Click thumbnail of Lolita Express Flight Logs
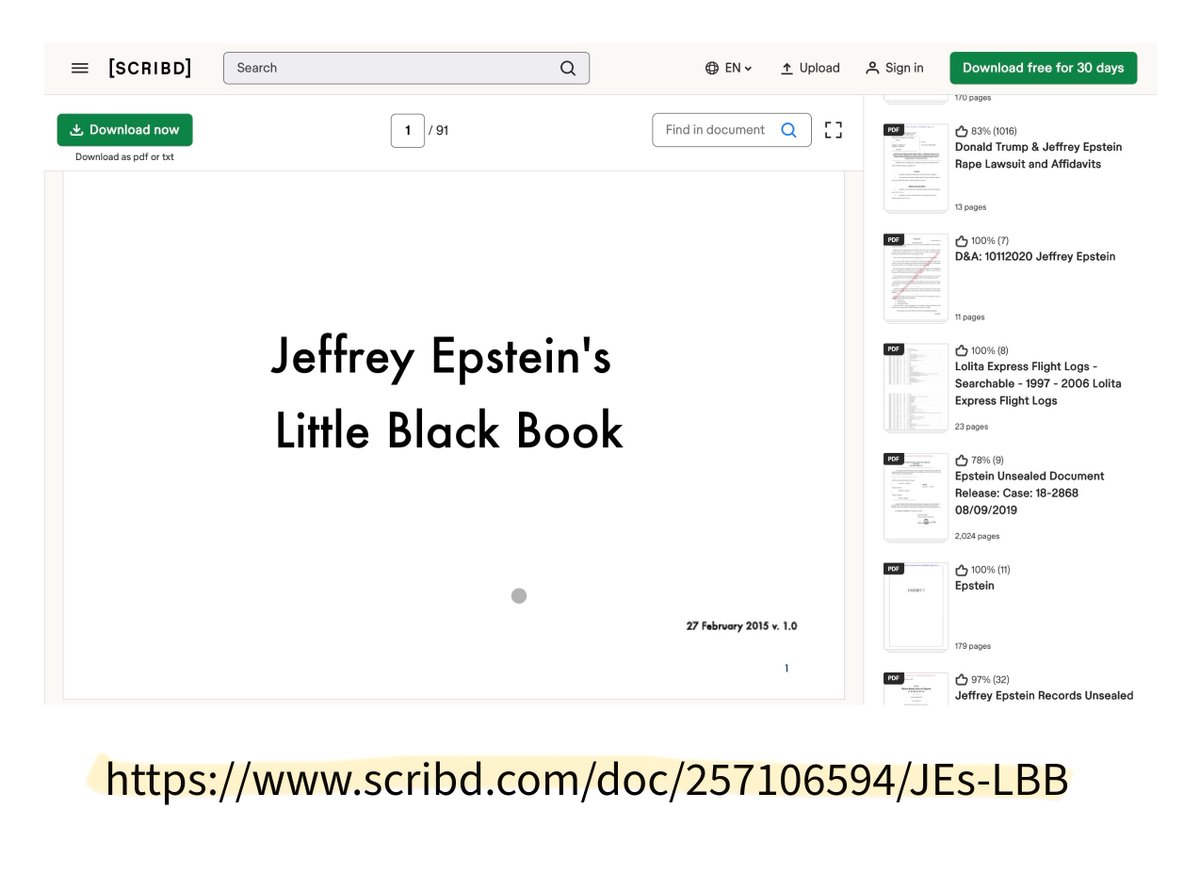The height and width of the screenshot is (890, 1200). click(x=915, y=388)
